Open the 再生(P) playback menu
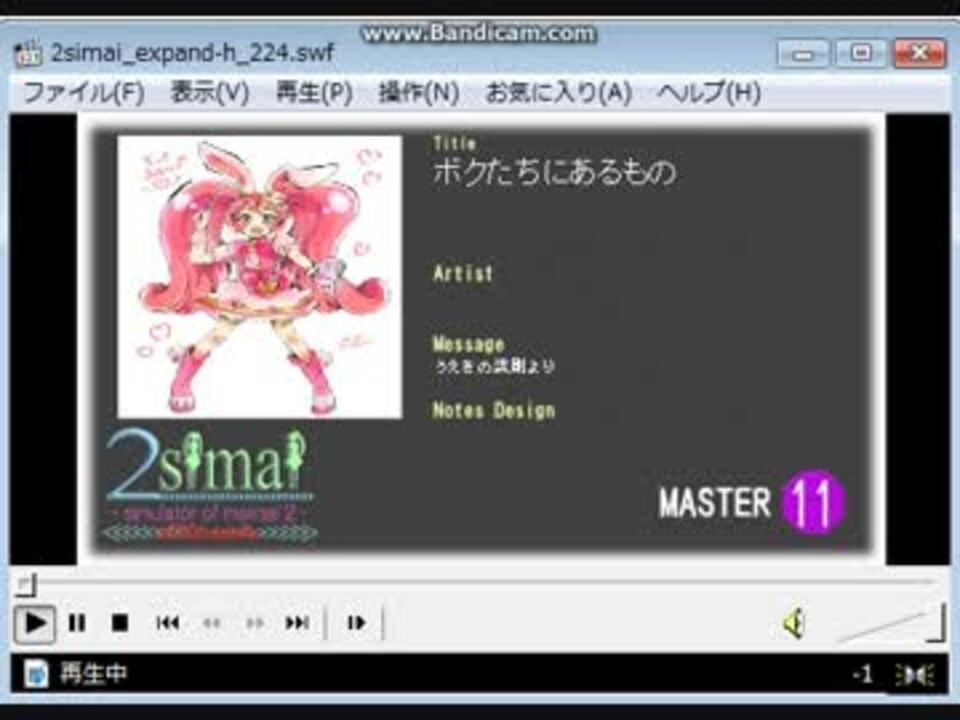The height and width of the screenshot is (720, 960). coord(314,94)
